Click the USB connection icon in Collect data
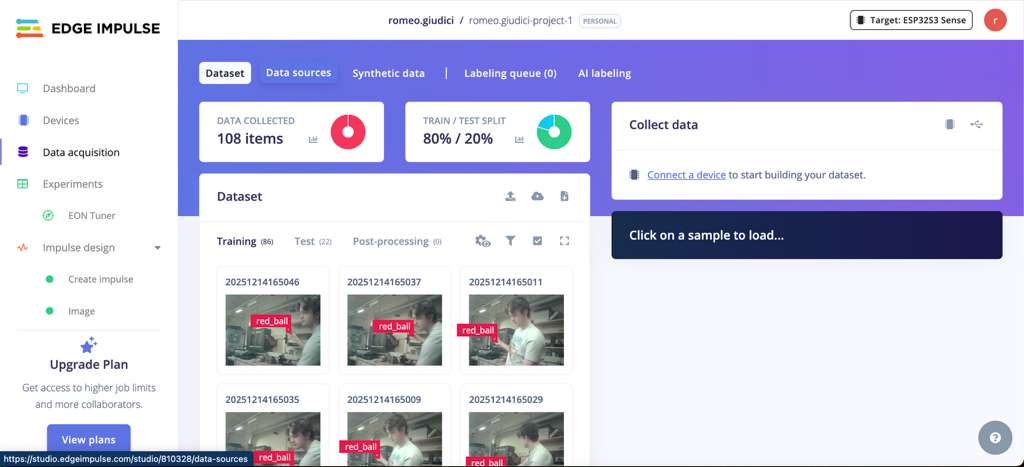The image size is (1024, 467). pos(977,125)
